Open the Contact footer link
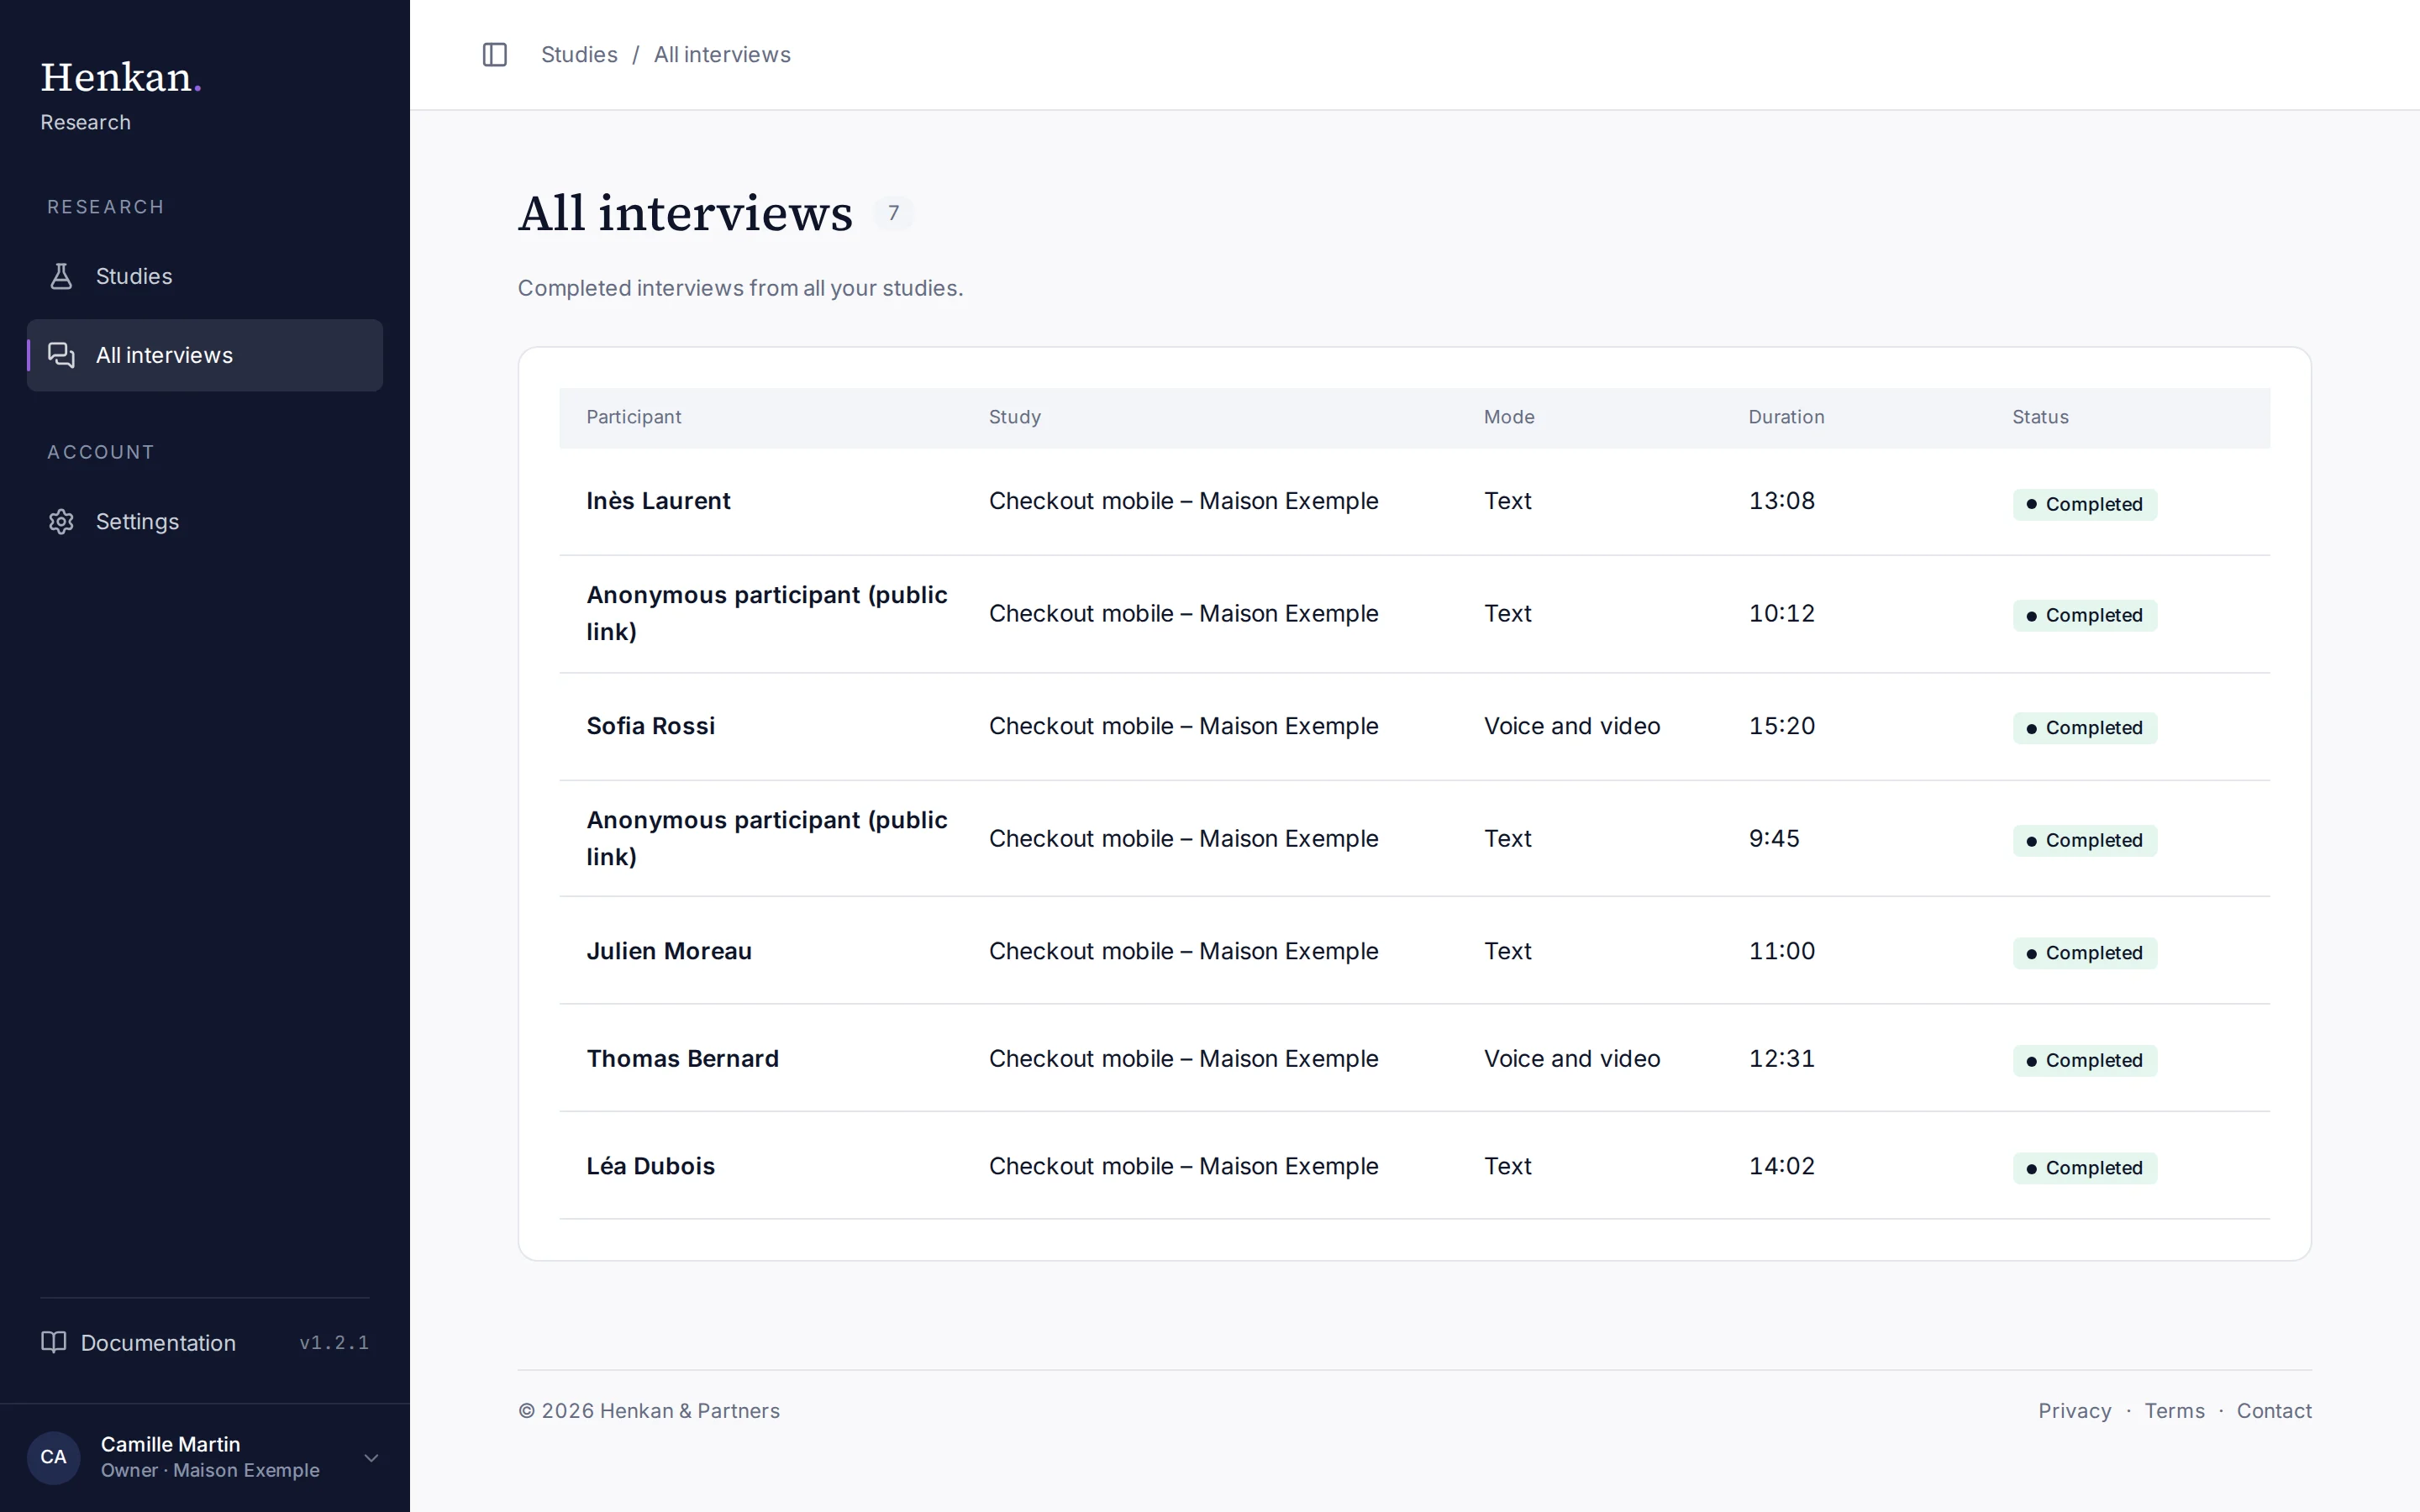The height and width of the screenshot is (1512, 2420). click(2274, 1411)
